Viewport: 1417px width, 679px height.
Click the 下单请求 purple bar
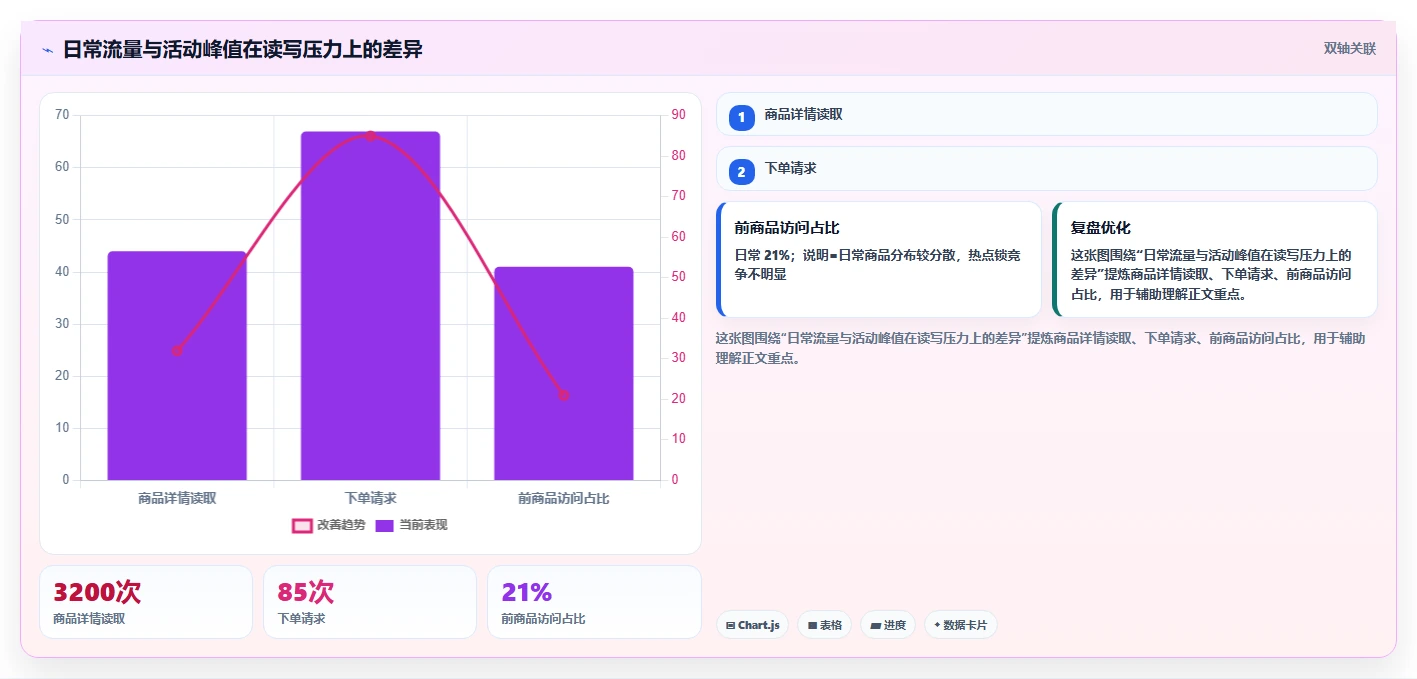pyautogui.click(x=370, y=306)
